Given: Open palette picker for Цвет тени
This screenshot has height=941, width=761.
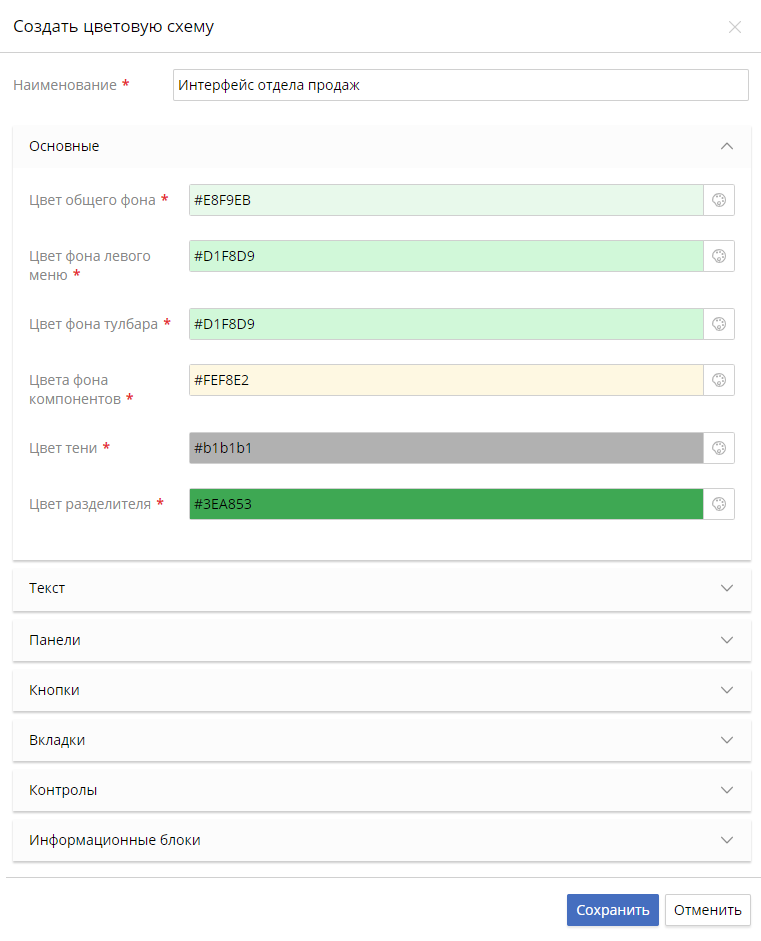Looking at the screenshot, I should (x=718, y=448).
